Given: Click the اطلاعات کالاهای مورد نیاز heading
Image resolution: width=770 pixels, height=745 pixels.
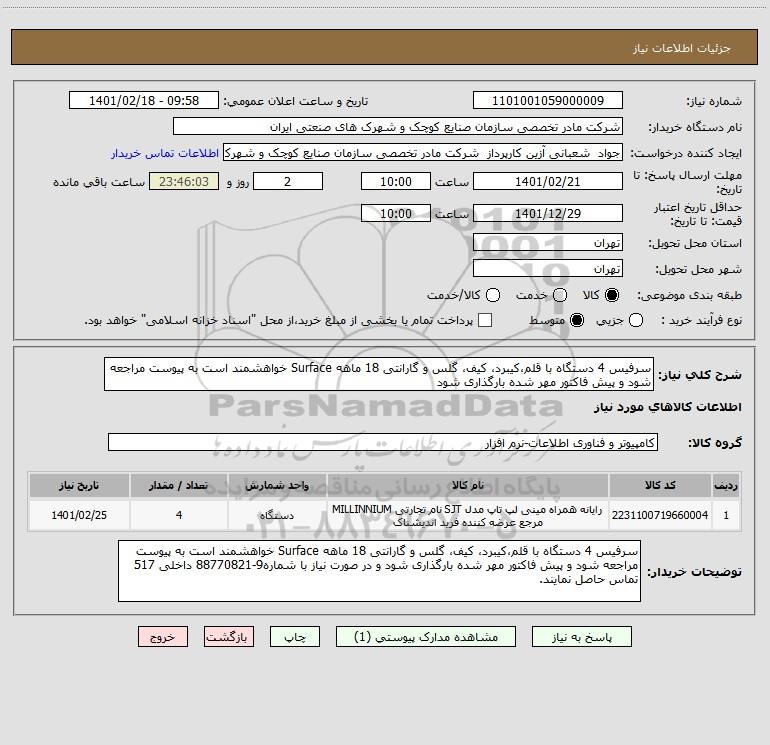Looking at the screenshot, I should point(667,407).
